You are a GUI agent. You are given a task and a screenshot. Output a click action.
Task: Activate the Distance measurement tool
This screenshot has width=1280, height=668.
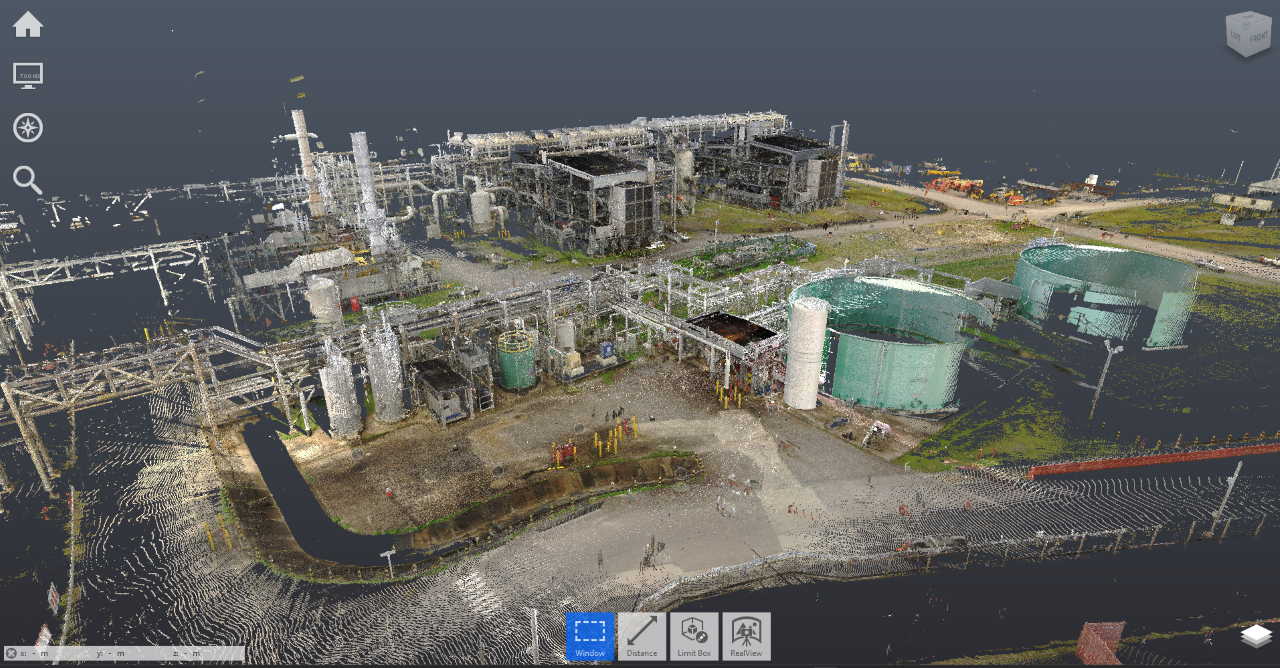click(x=642, y=636)
